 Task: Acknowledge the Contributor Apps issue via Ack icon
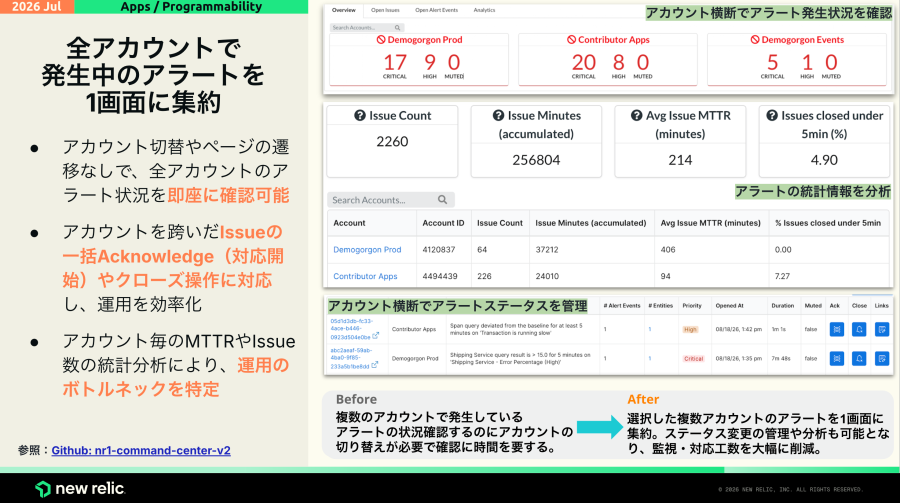click(x=837, y=330)
